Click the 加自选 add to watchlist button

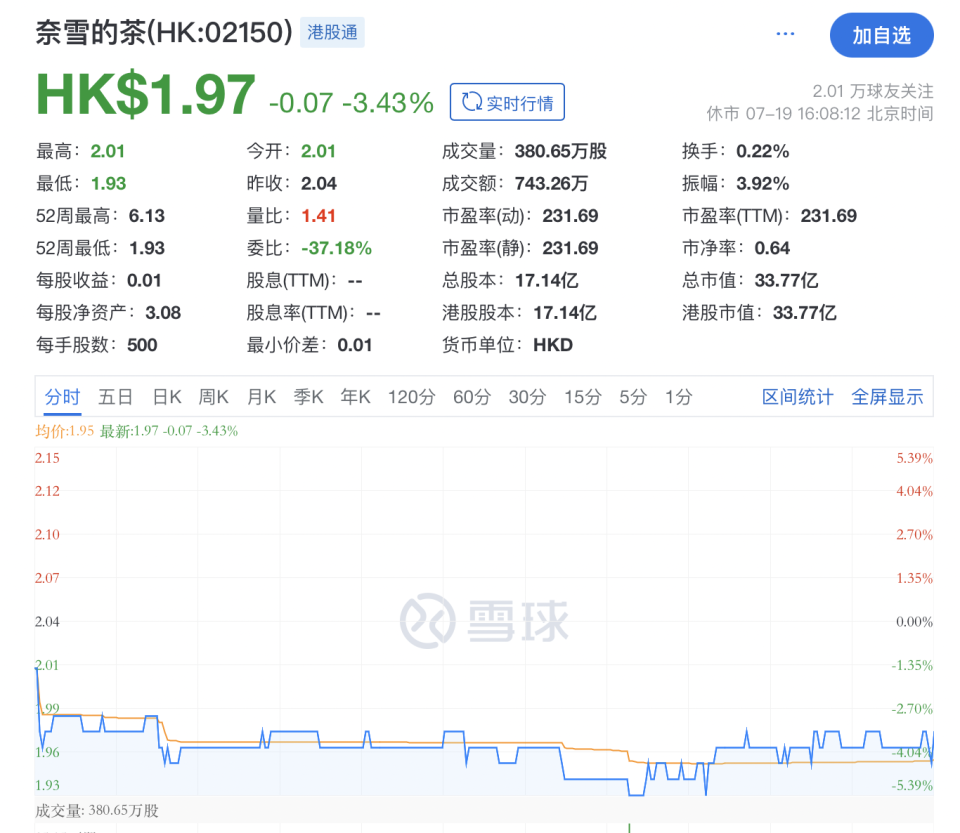pos(881,35)
